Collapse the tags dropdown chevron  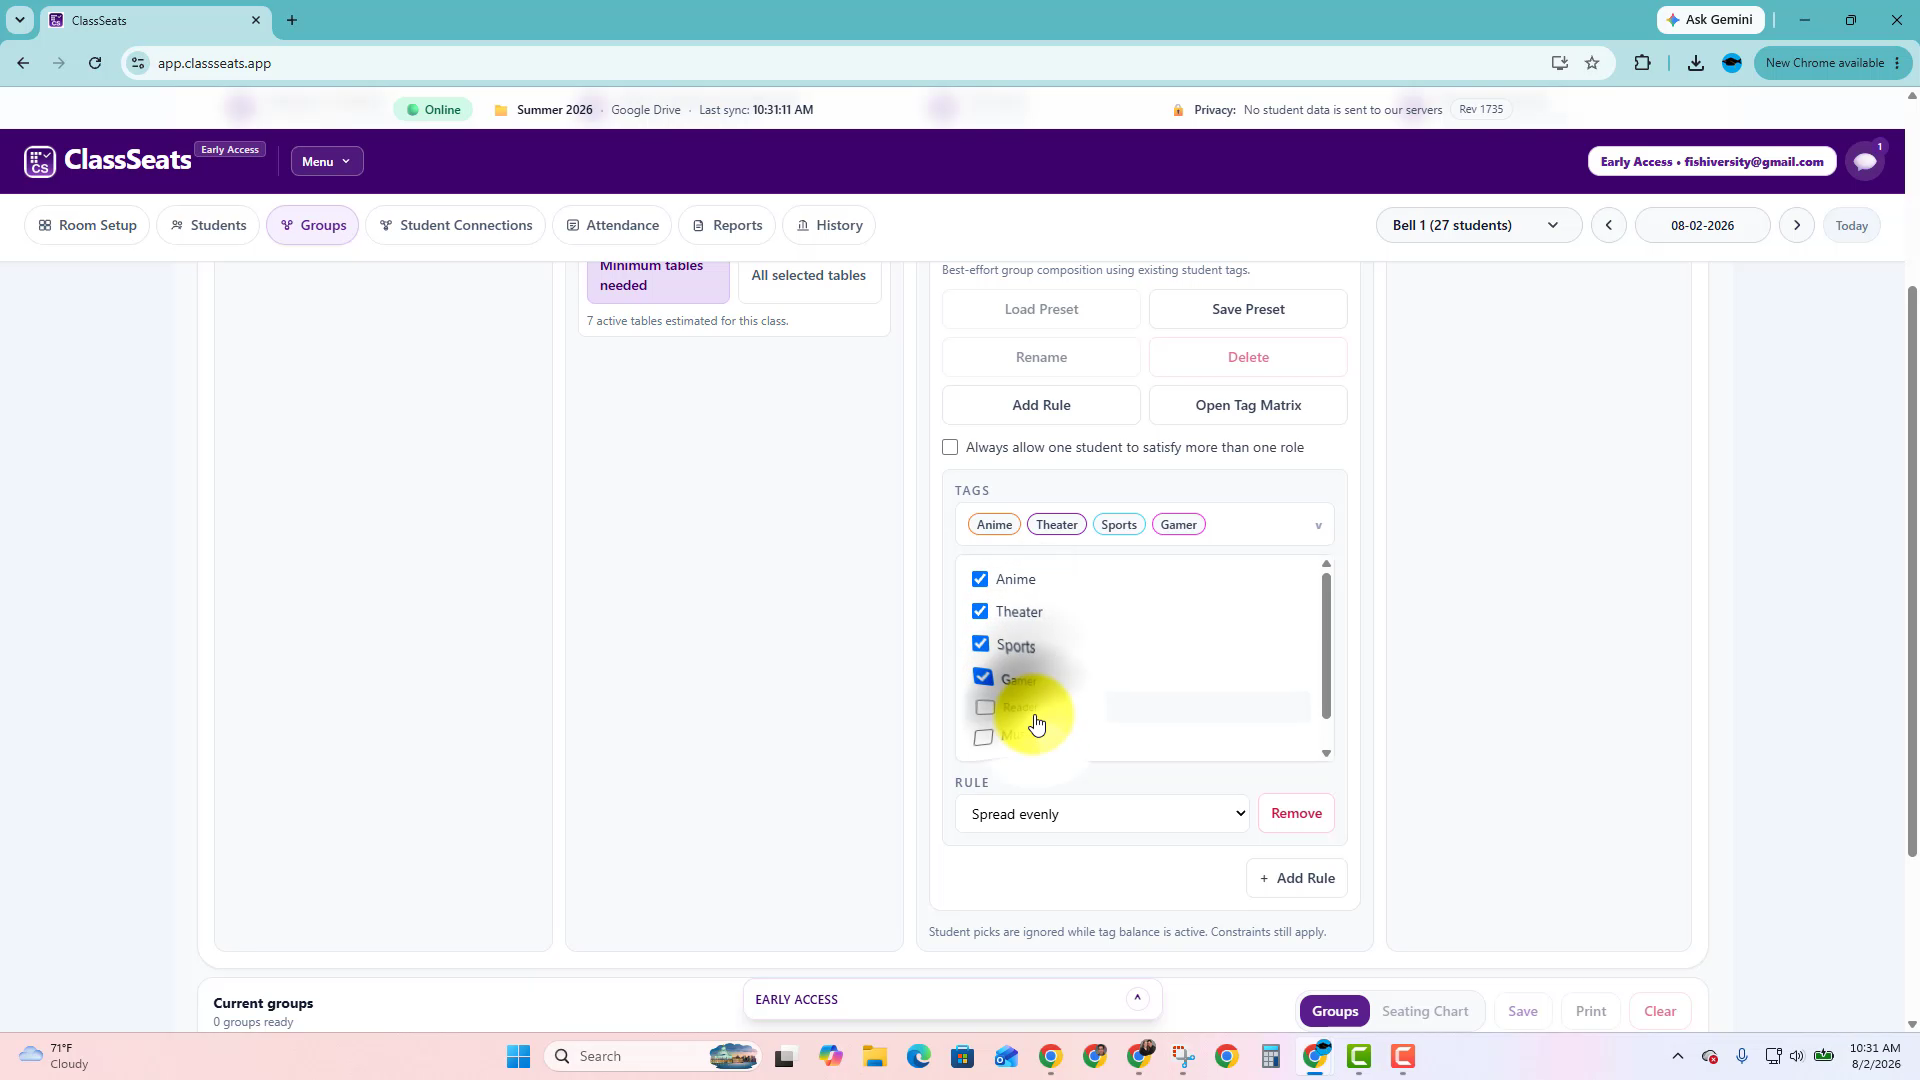coord(1318,525)
